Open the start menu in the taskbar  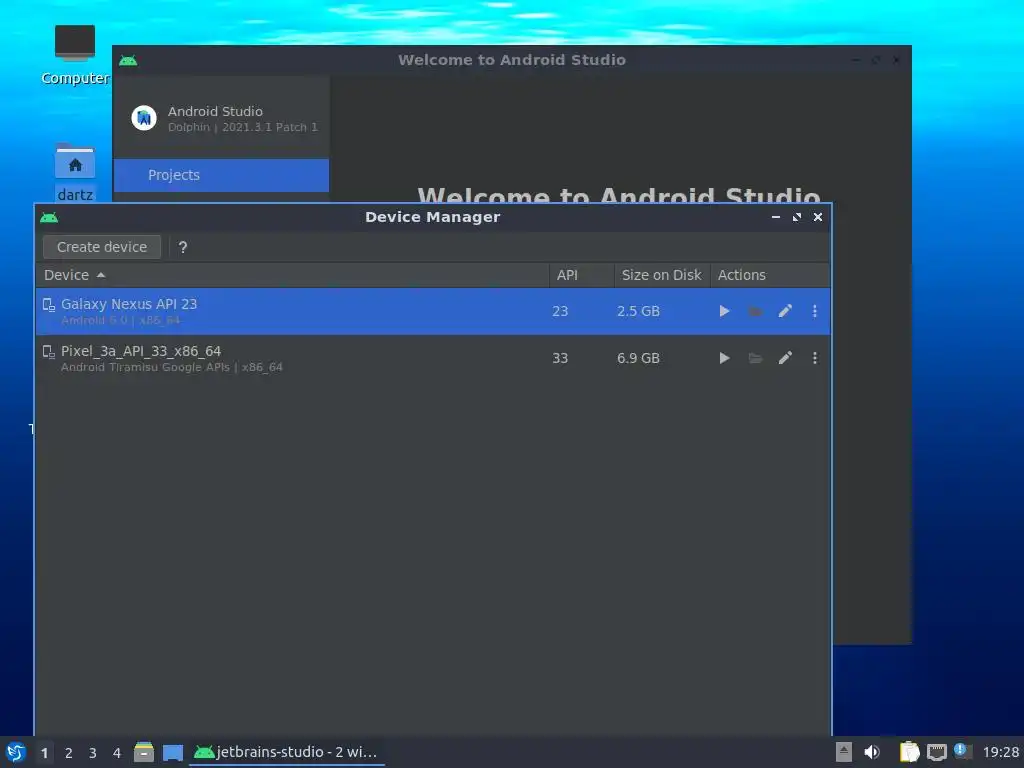click(x=16, y=752)
